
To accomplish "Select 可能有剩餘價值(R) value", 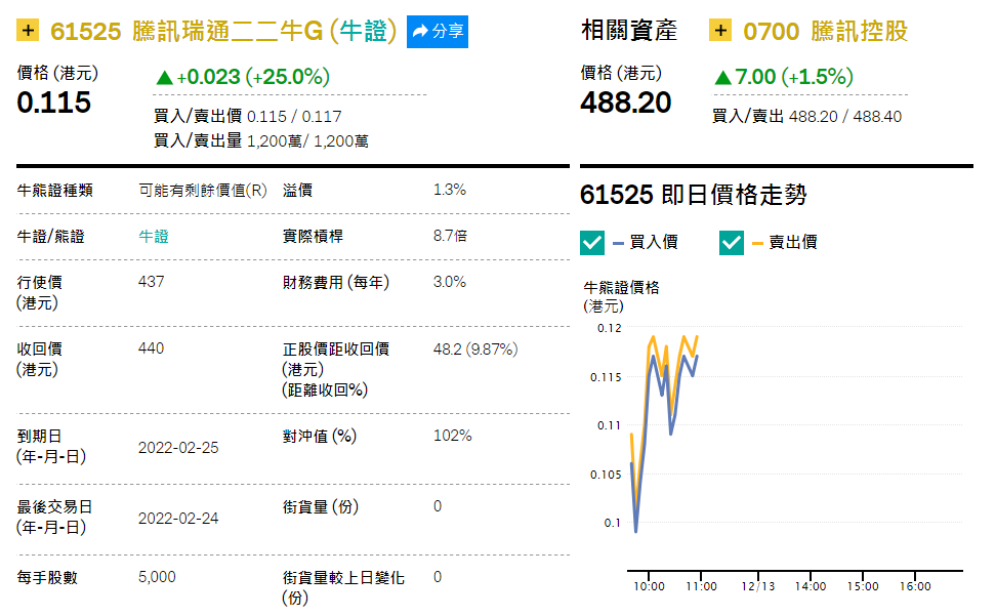I will point(203,191).
